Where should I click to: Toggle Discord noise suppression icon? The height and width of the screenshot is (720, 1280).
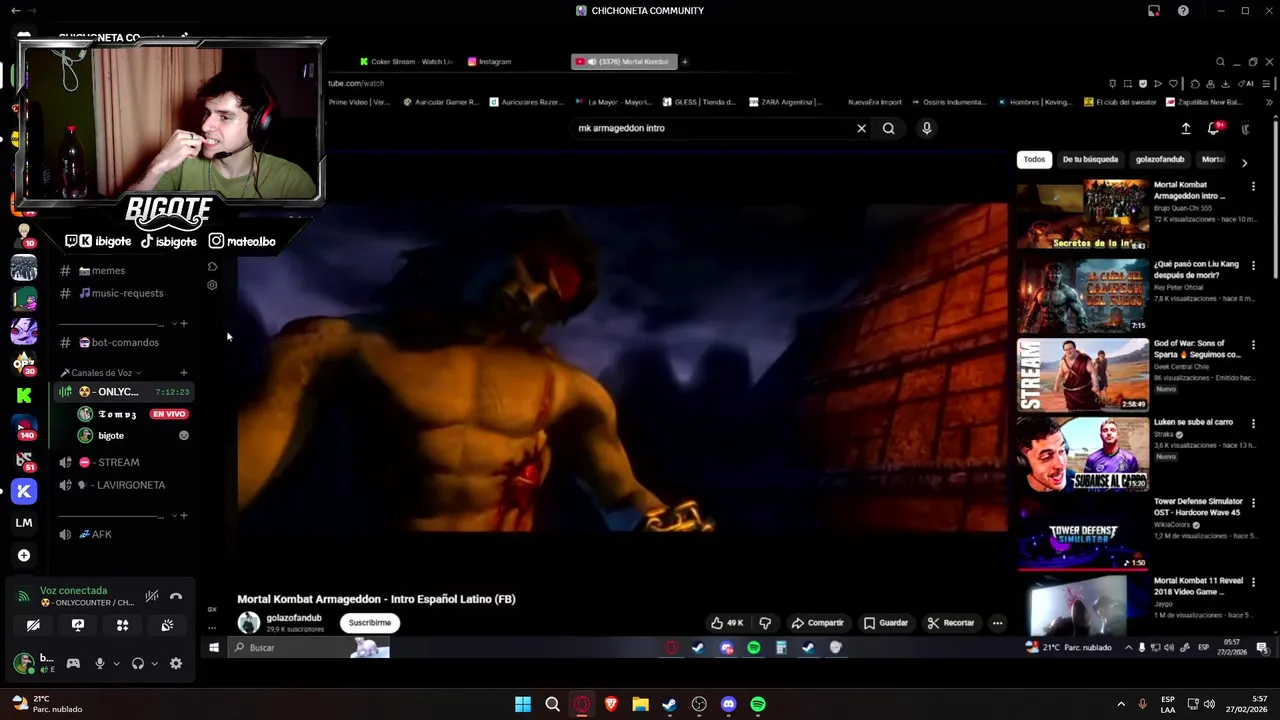click(152, 597)
